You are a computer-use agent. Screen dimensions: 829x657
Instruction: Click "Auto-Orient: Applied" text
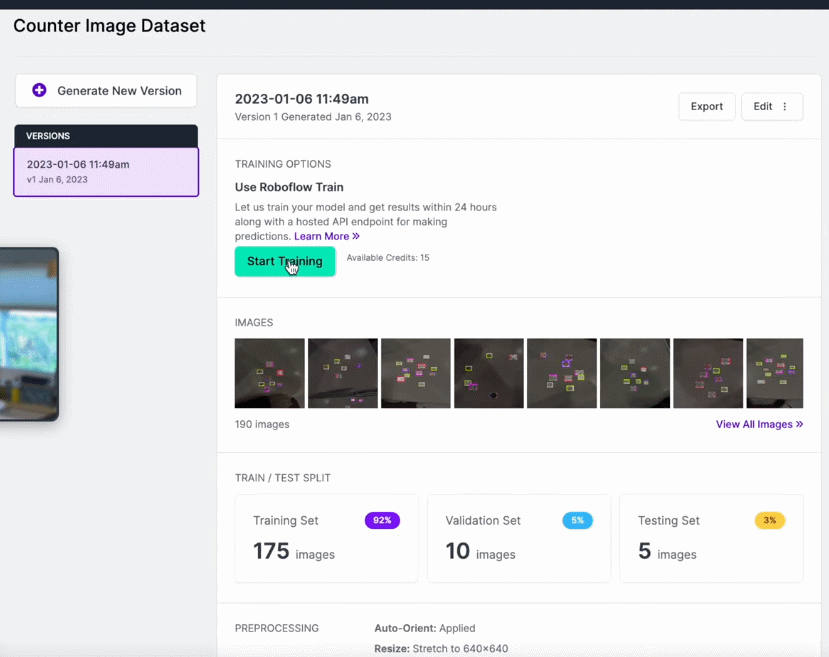pyautogui.click(x=425, y=628)
